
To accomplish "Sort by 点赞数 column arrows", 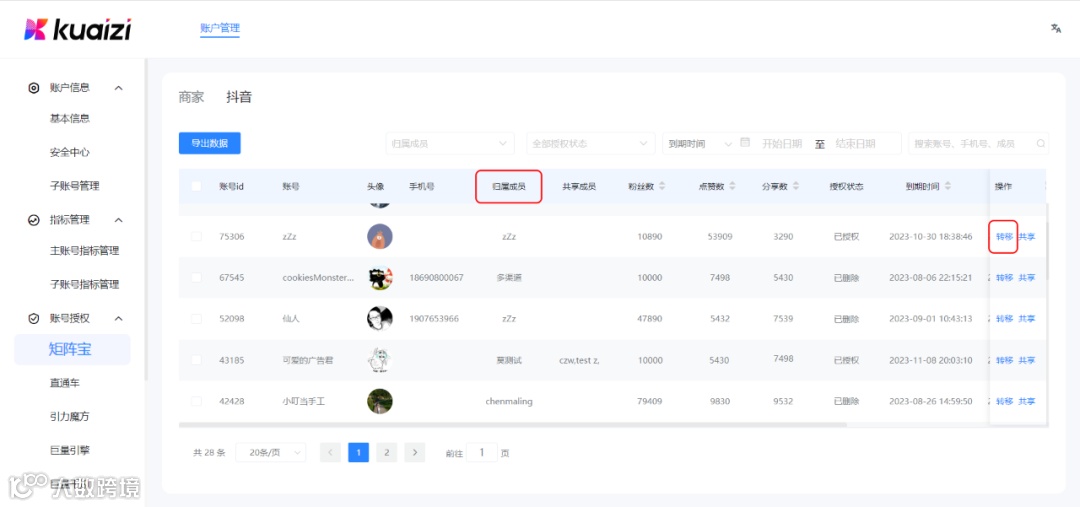I will [x=732, y=186].
